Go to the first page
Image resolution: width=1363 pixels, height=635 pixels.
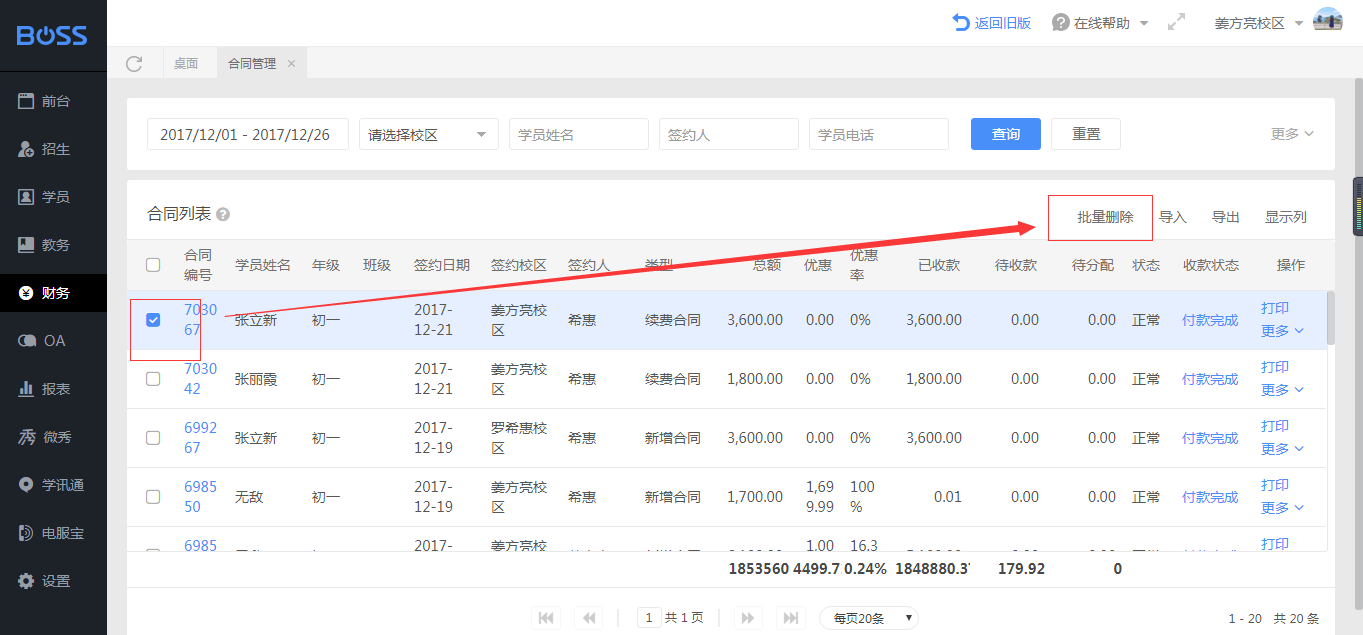tap(546, 618)
